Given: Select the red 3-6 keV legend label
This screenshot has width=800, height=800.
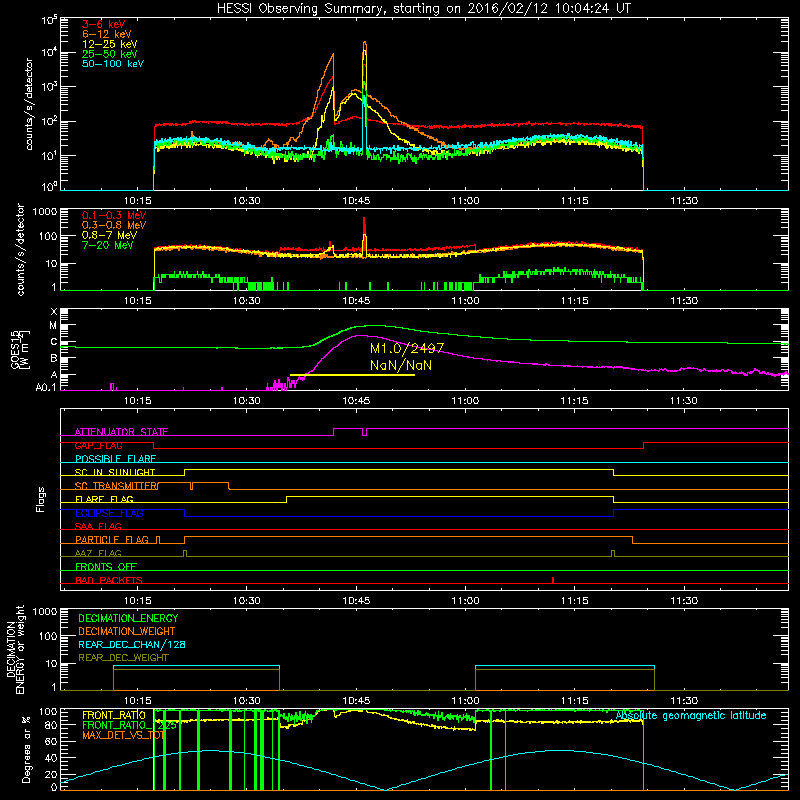Looking at the screenshot, I should pyautogui.click(x=103, y=24).
